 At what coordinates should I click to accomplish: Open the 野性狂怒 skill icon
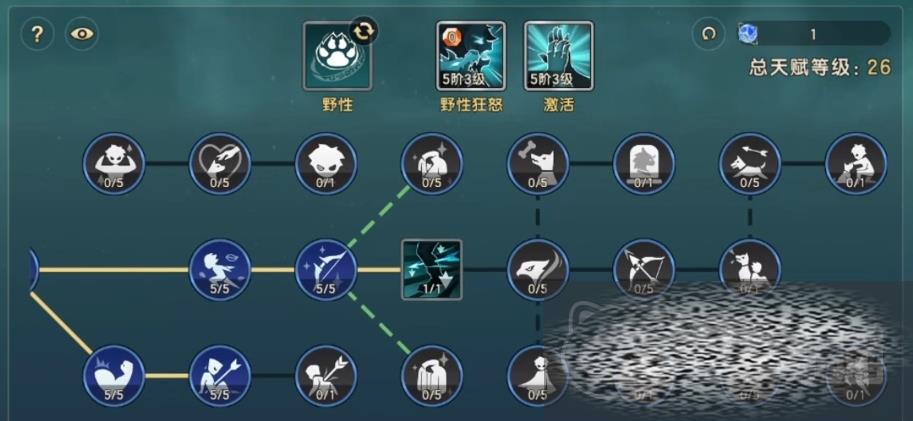(x=471, y=56)
